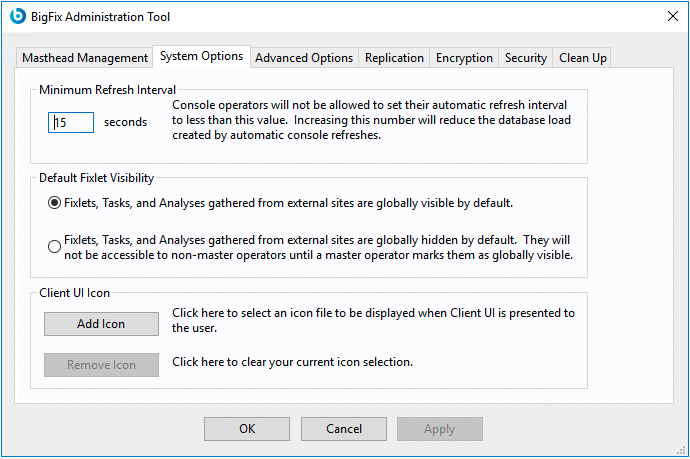
Task: Click the refresh interval seconds input field
Action: [71, 122]
